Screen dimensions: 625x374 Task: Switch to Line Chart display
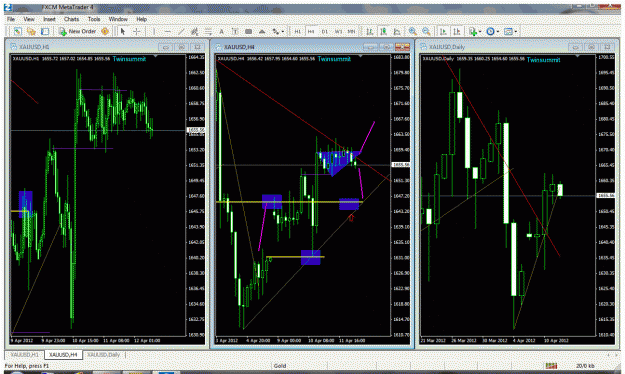pos(397,31)
